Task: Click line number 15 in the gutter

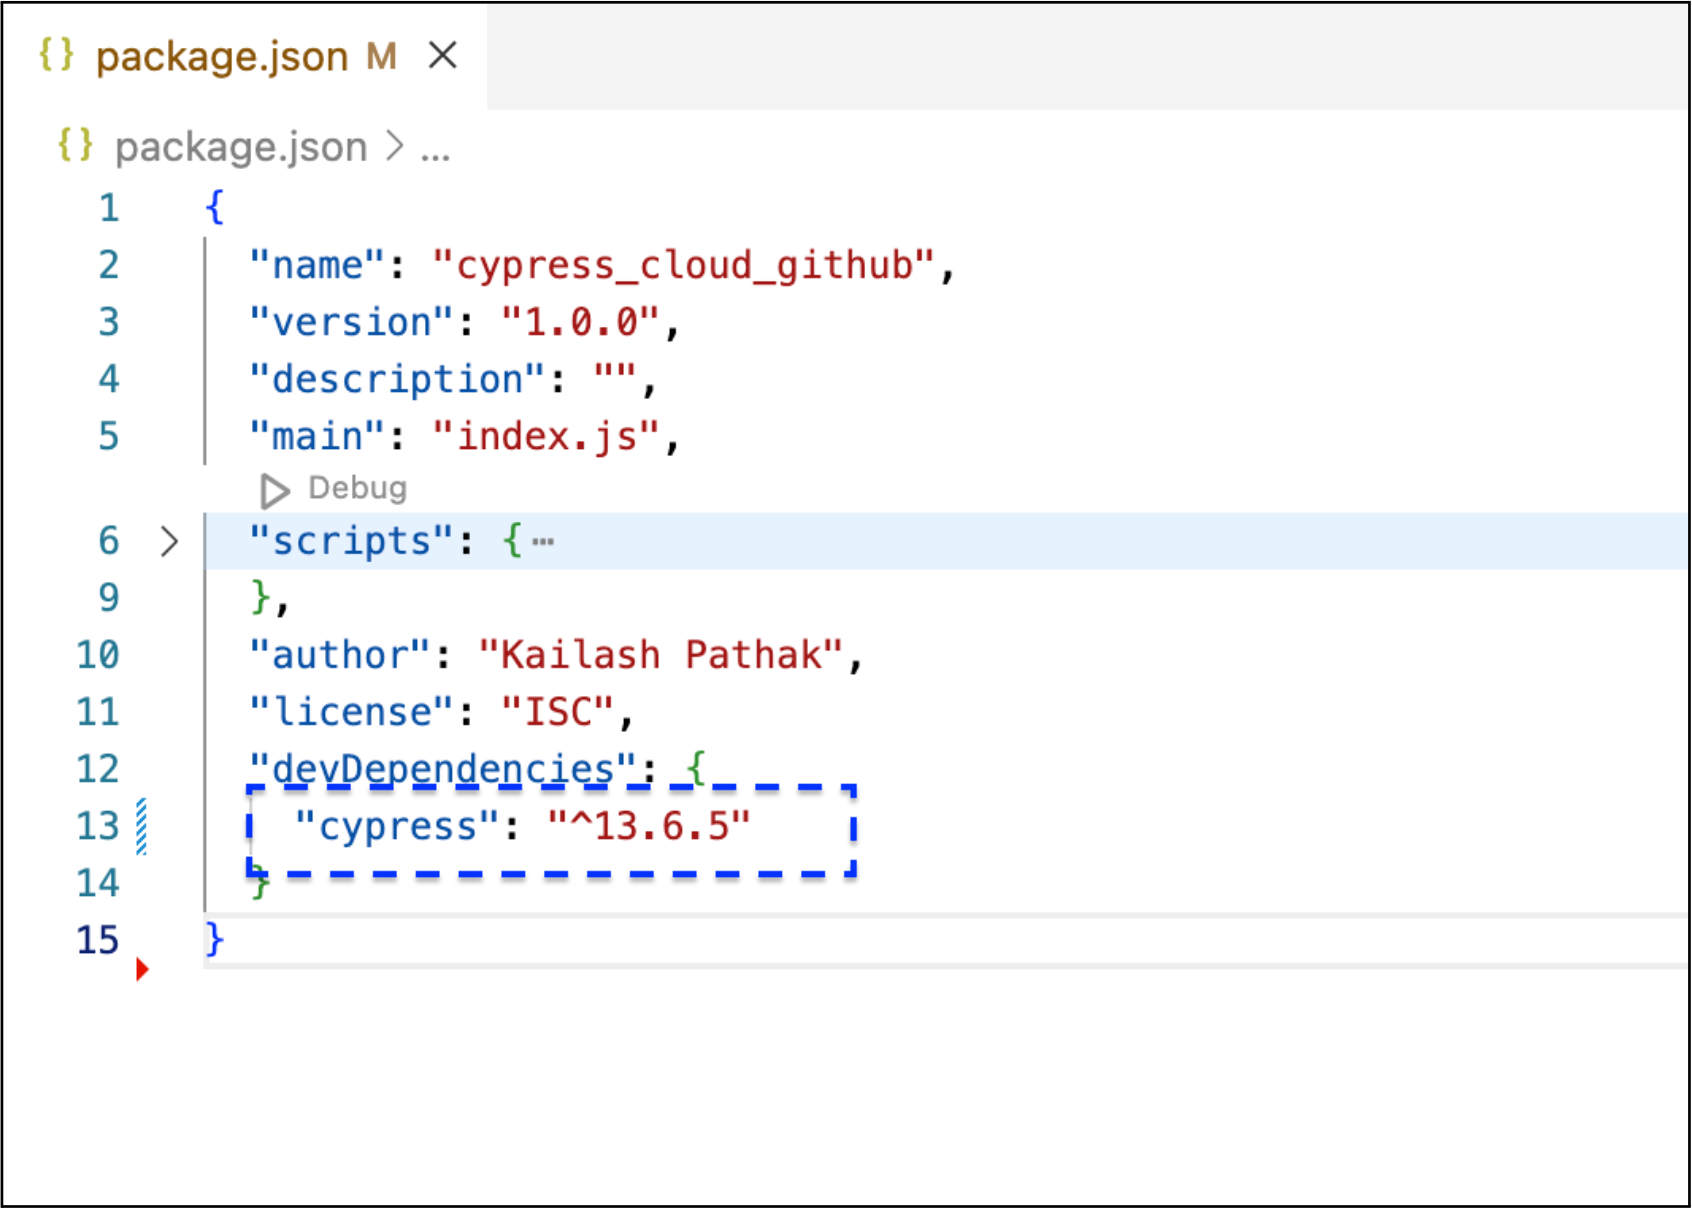Action: point(98,940)
